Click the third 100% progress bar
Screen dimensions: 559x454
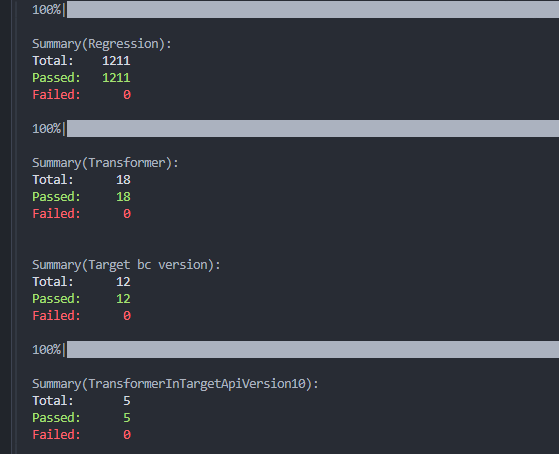point(313,350)
